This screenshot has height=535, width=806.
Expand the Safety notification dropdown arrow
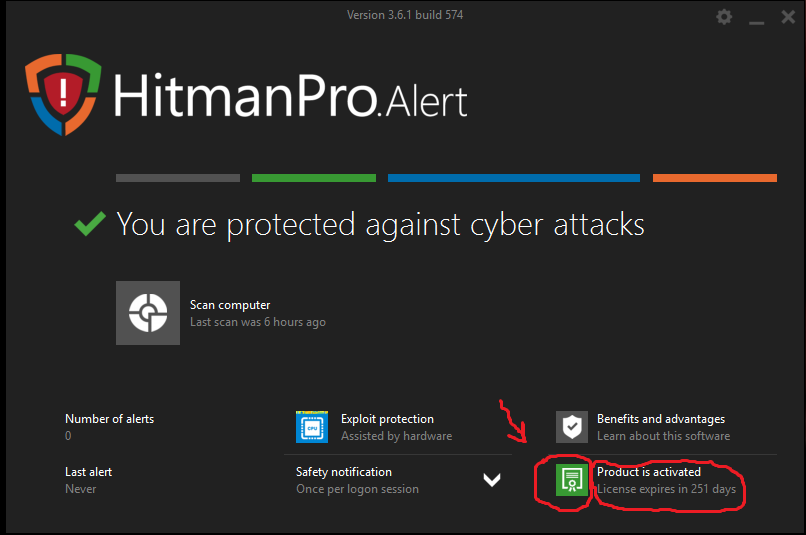coord(492,480)
